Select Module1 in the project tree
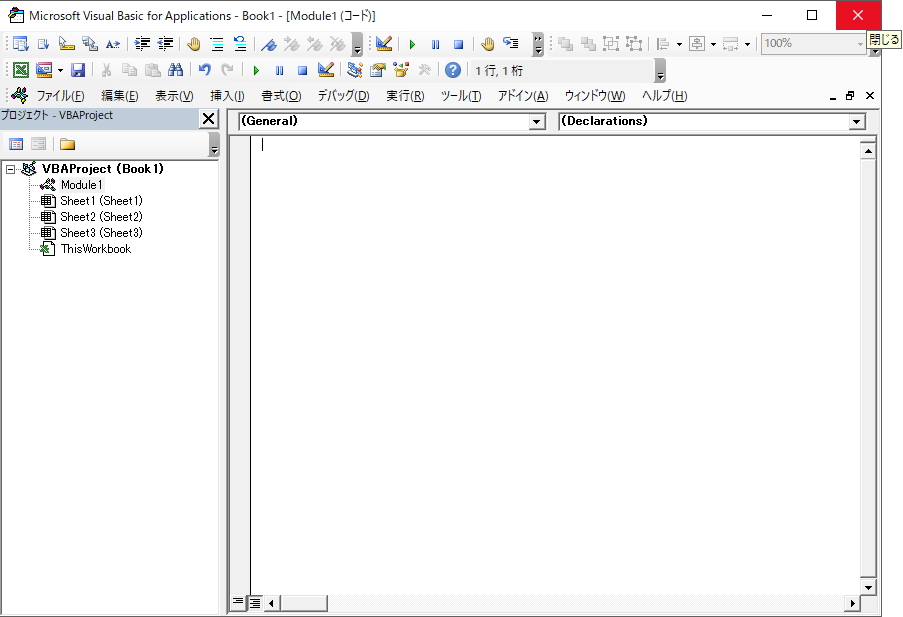The image size is (903, 617). [82, 185]
